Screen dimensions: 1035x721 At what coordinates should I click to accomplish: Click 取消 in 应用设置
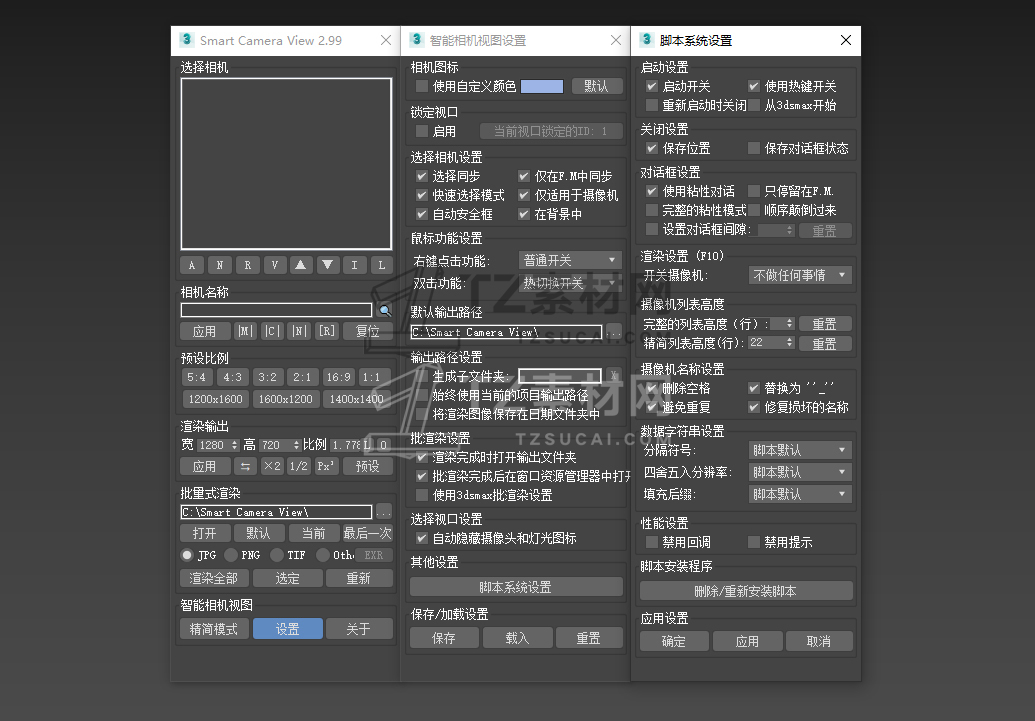[x=818, y=640]
